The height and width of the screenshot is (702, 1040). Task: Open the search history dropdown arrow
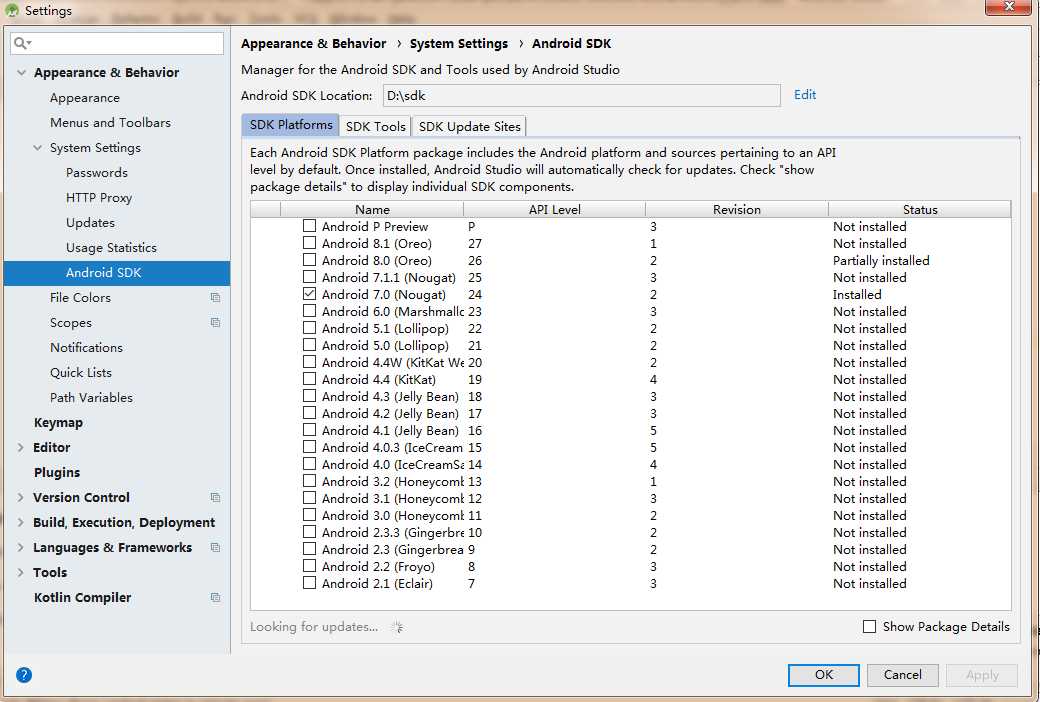click(x=29, y=44)
